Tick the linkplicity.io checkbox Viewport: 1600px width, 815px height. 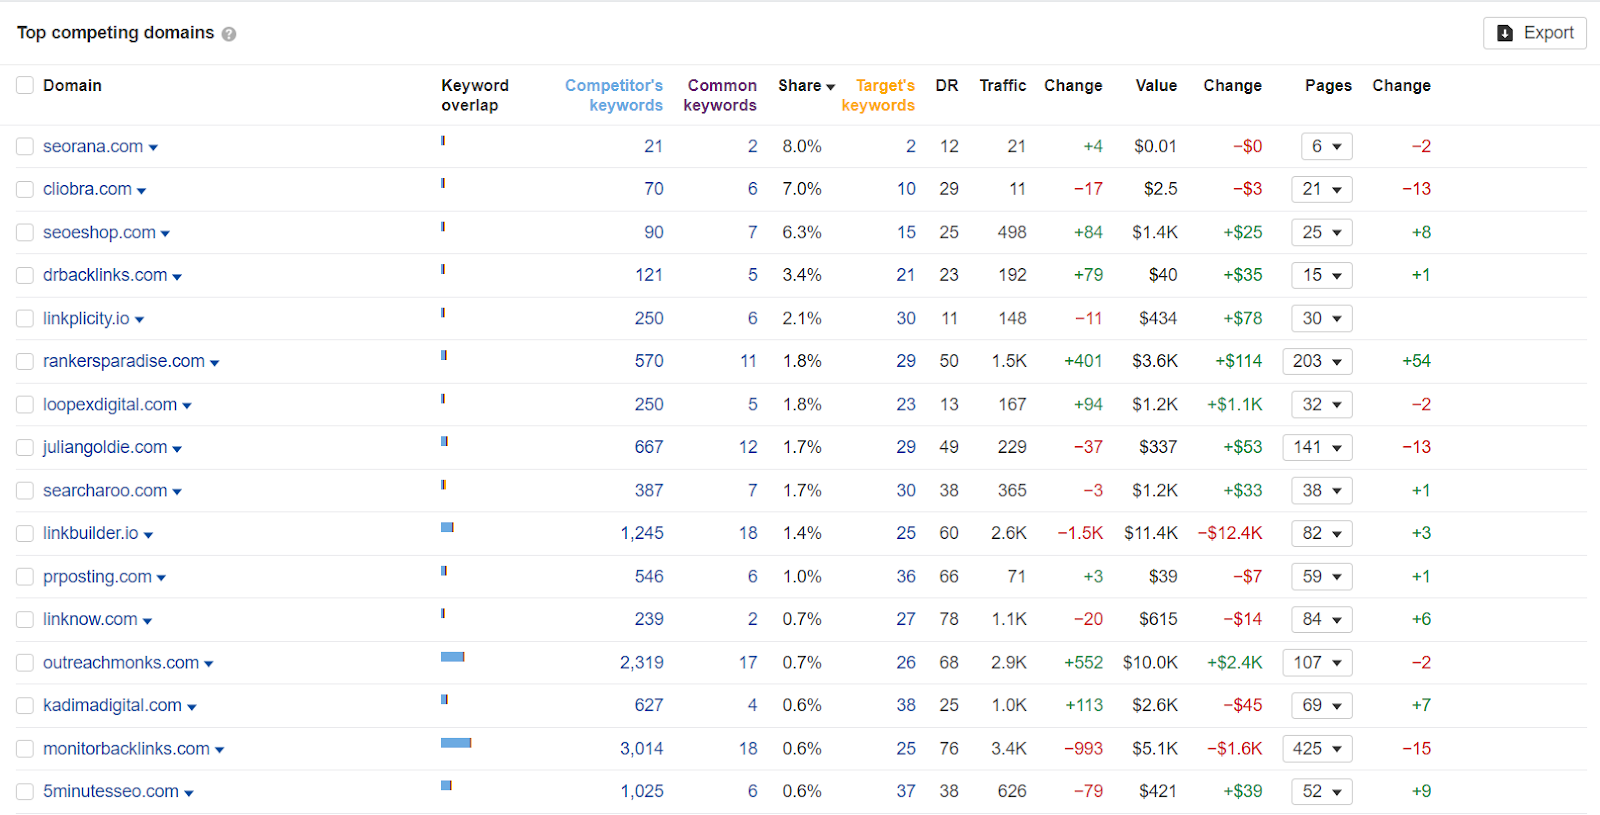click(25, 319)
